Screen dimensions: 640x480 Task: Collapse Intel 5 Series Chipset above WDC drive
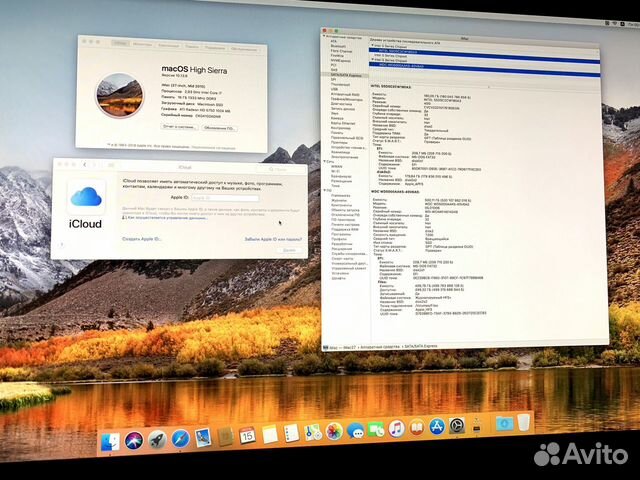point(372,59)
